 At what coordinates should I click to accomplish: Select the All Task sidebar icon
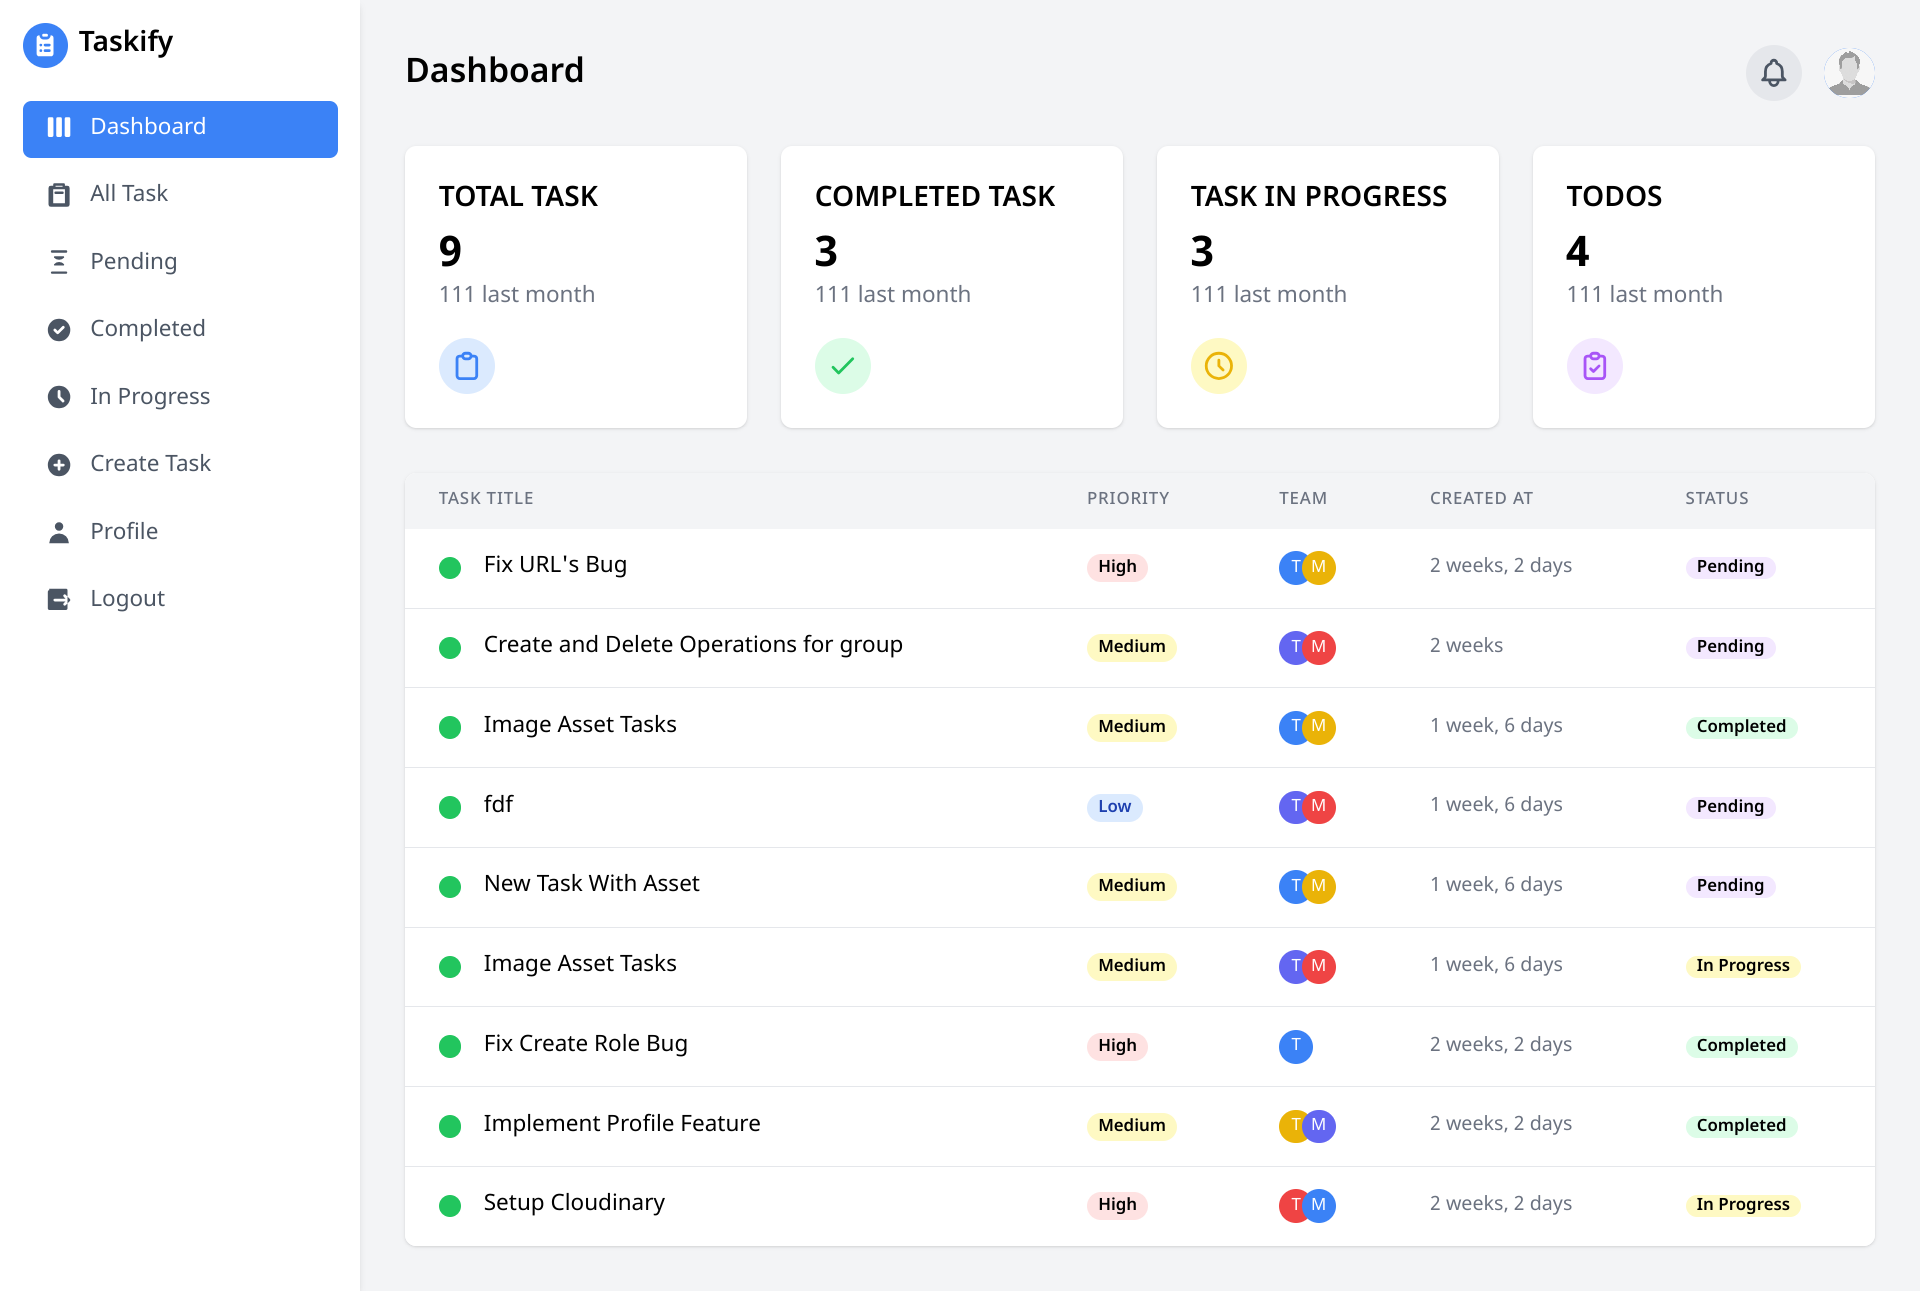click(60, 193)
